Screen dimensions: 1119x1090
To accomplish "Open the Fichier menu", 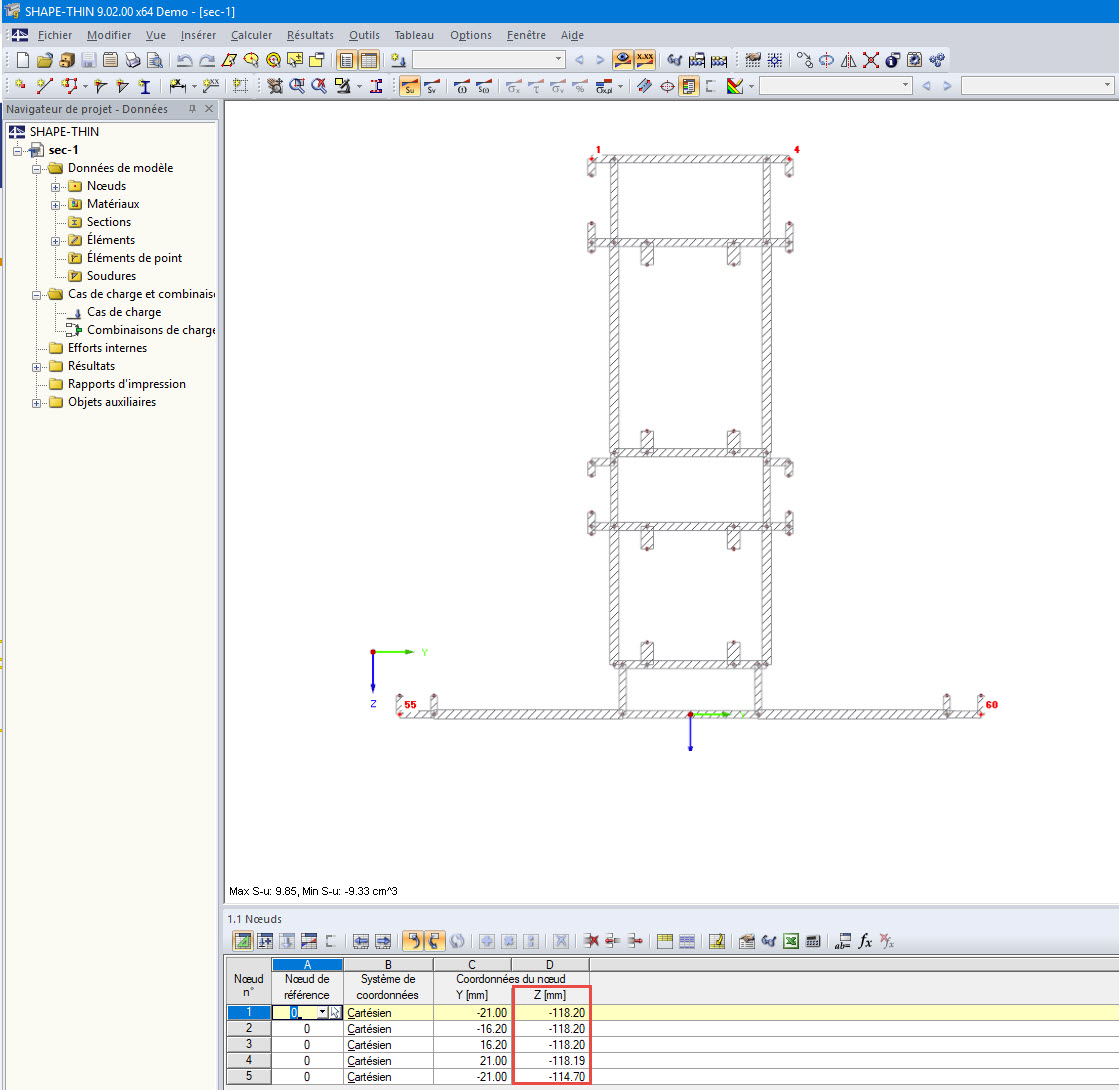I will coord(55,35).
